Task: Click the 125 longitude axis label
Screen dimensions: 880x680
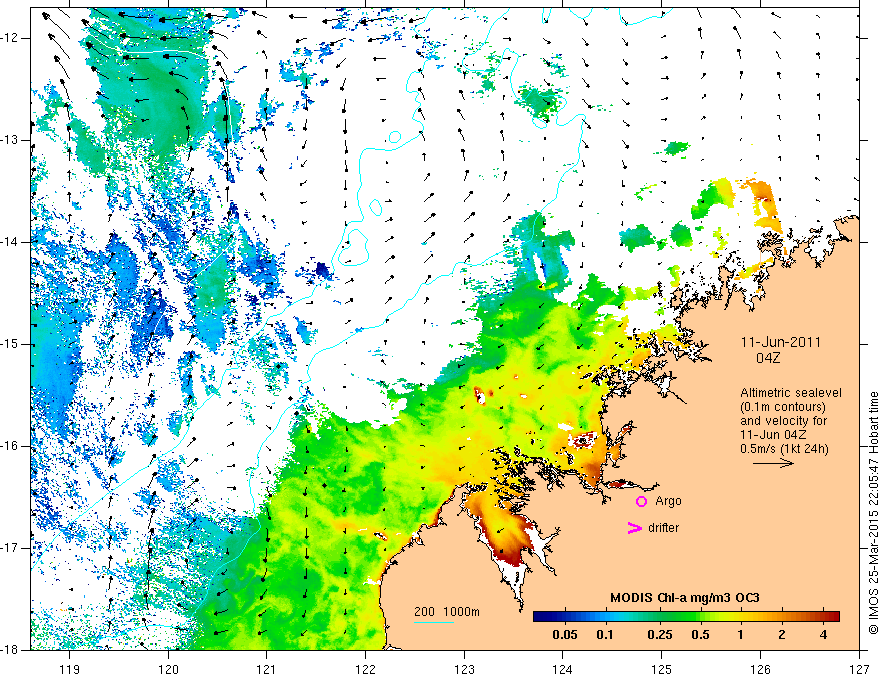Action: click(662, 669)
